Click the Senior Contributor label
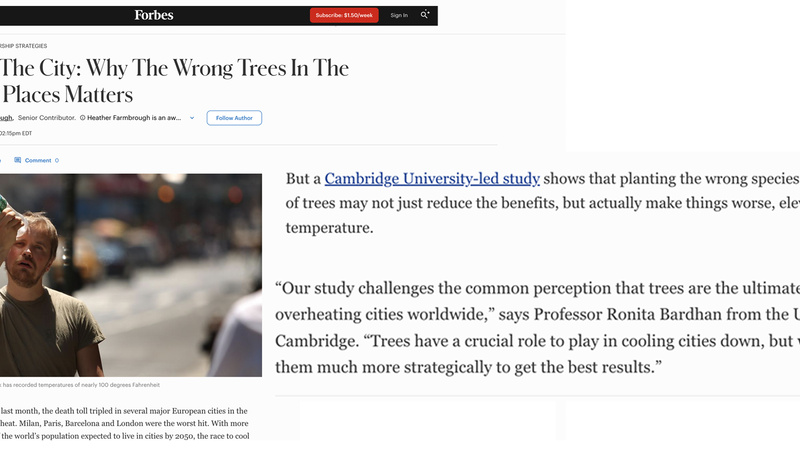This screenshot has width=800, height=450. click(46, 118)
